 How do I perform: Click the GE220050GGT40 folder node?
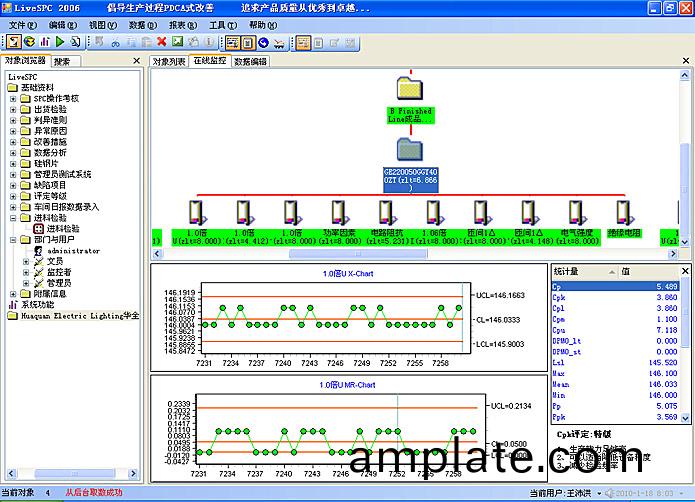[410, 150]
